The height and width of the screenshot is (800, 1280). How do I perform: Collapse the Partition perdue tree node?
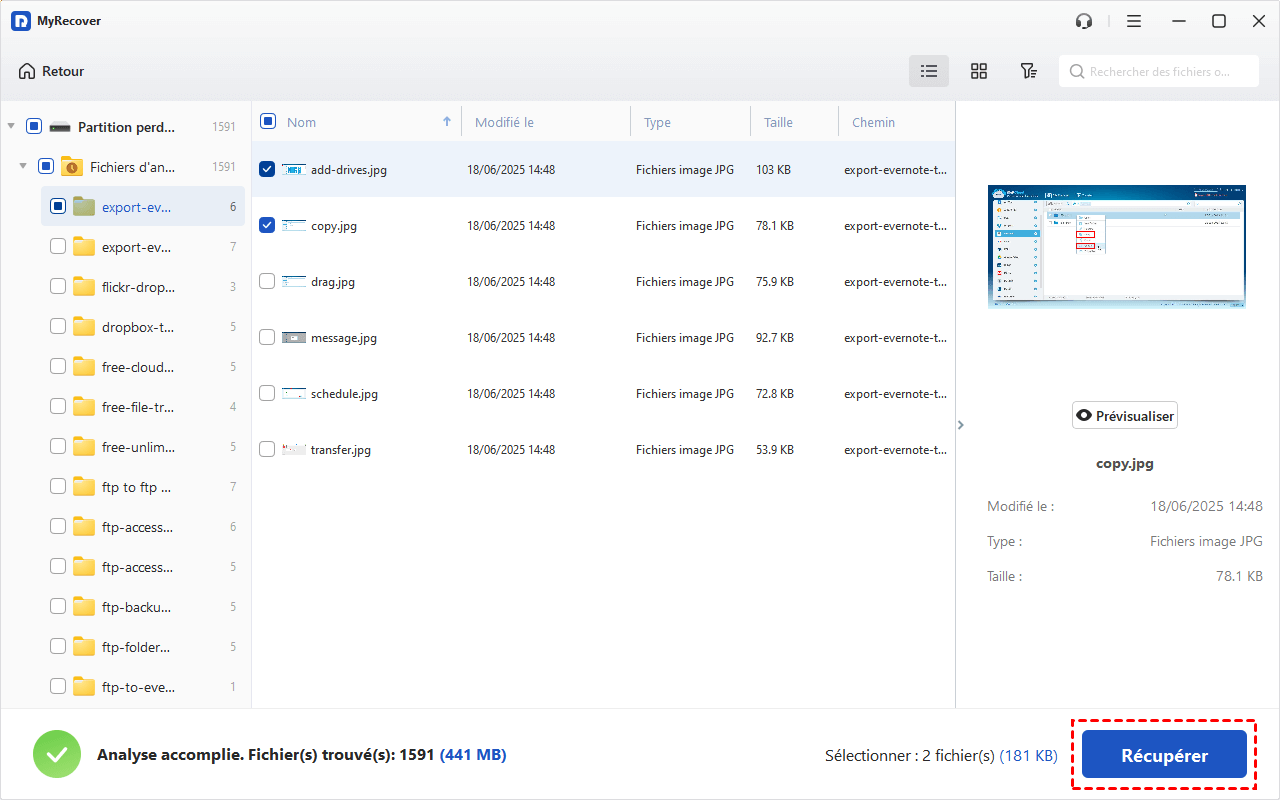(x=11, y=126)
